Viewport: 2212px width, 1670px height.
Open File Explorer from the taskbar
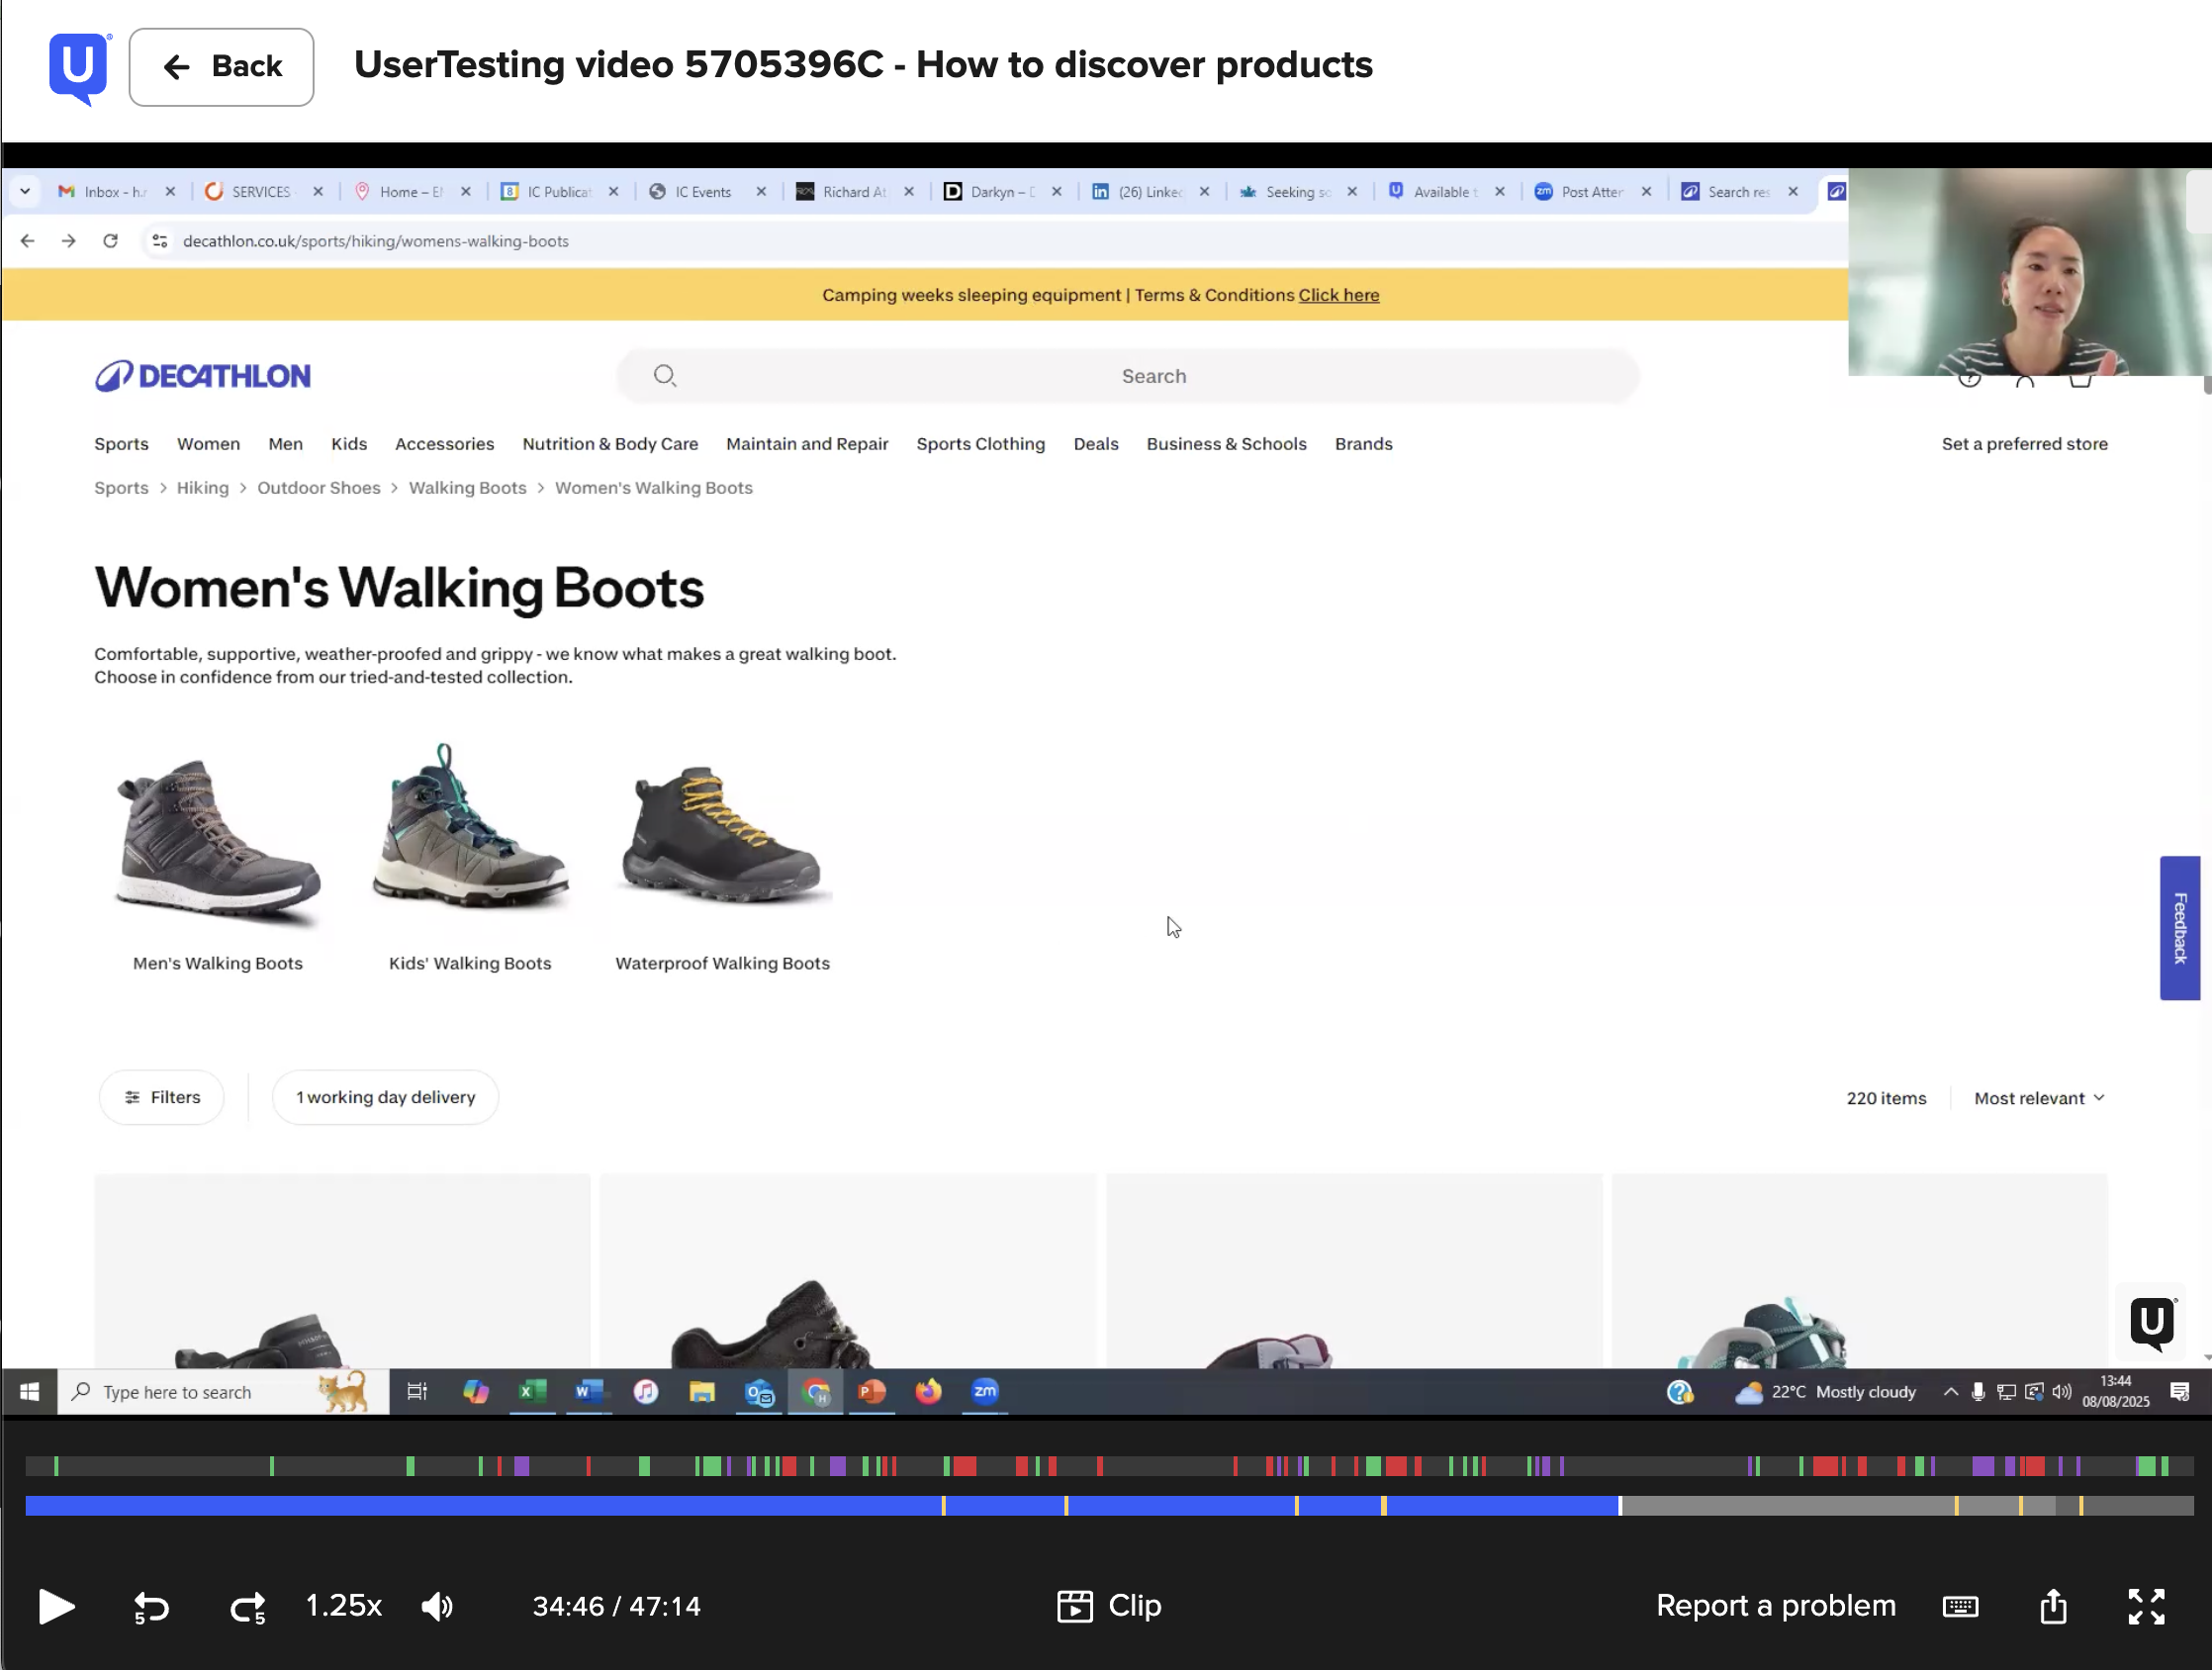pyautogui.click(x=702, y=1391)
